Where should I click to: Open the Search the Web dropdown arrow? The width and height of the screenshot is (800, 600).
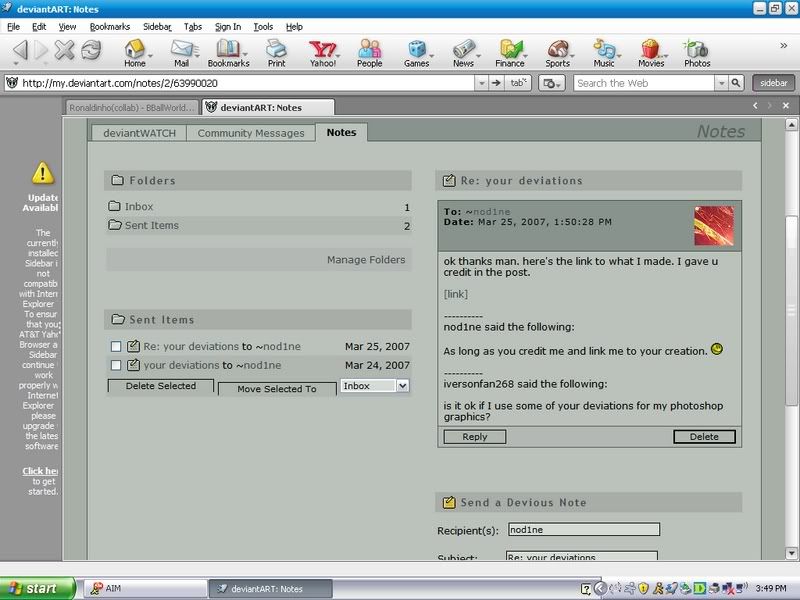[721, 83]
